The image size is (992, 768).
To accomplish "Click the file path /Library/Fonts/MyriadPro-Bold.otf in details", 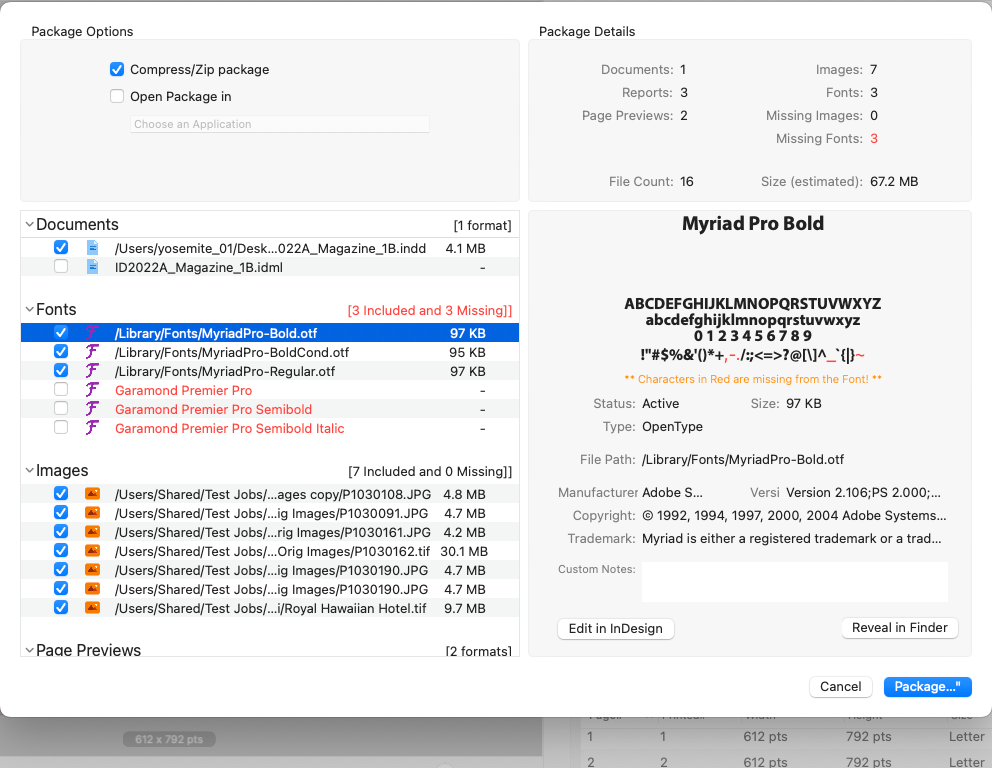I will point(743,459).
